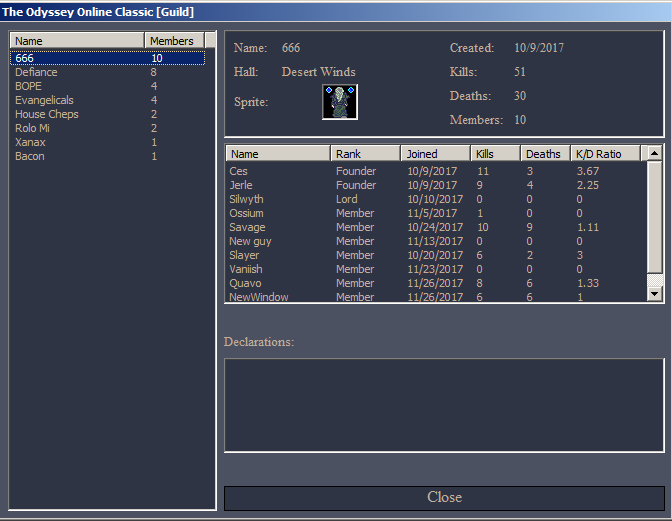Choose Evangelicals in guild list

[x=44, y=101]
